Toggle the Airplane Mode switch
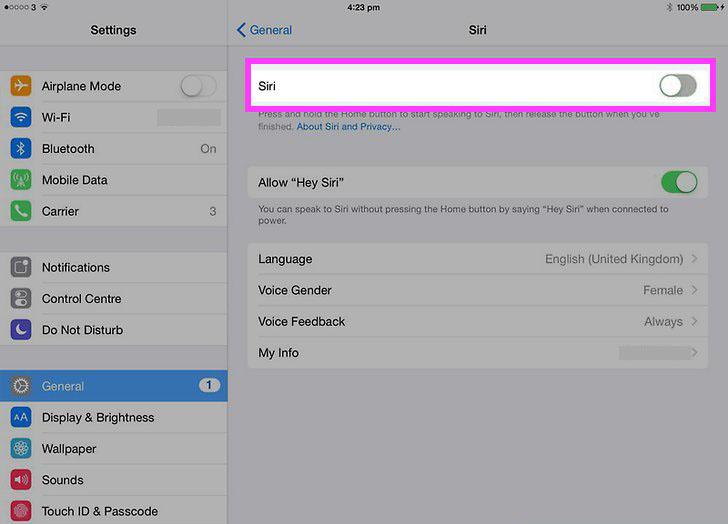This screenshot has height=524, width=728. [x=198, y=86]
